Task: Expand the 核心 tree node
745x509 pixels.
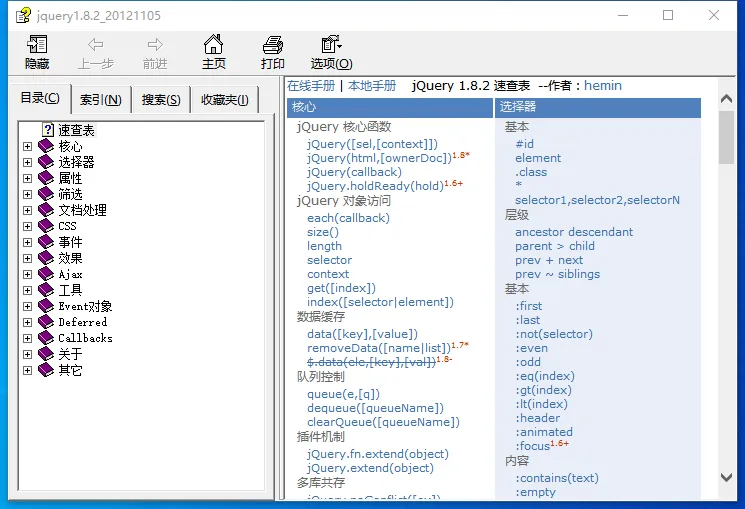Action: pyautogui.click(x=28, y=146)
